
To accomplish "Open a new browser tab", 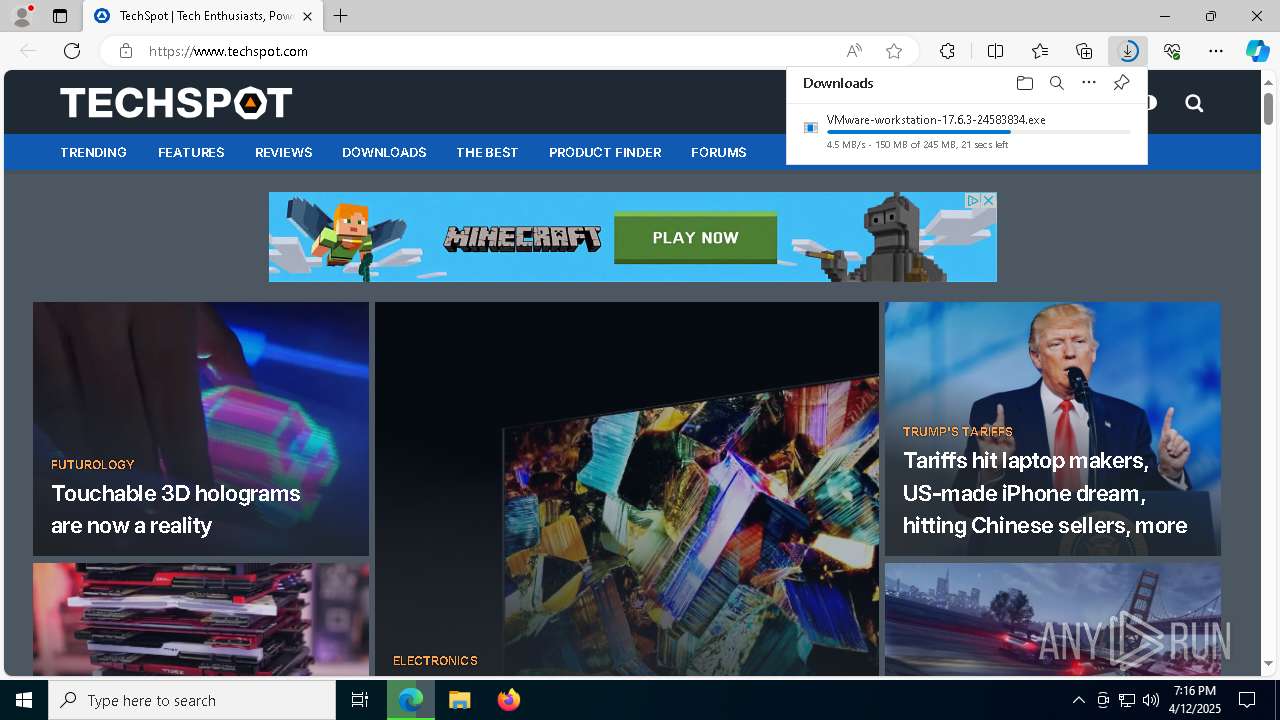I will (341, 16).
